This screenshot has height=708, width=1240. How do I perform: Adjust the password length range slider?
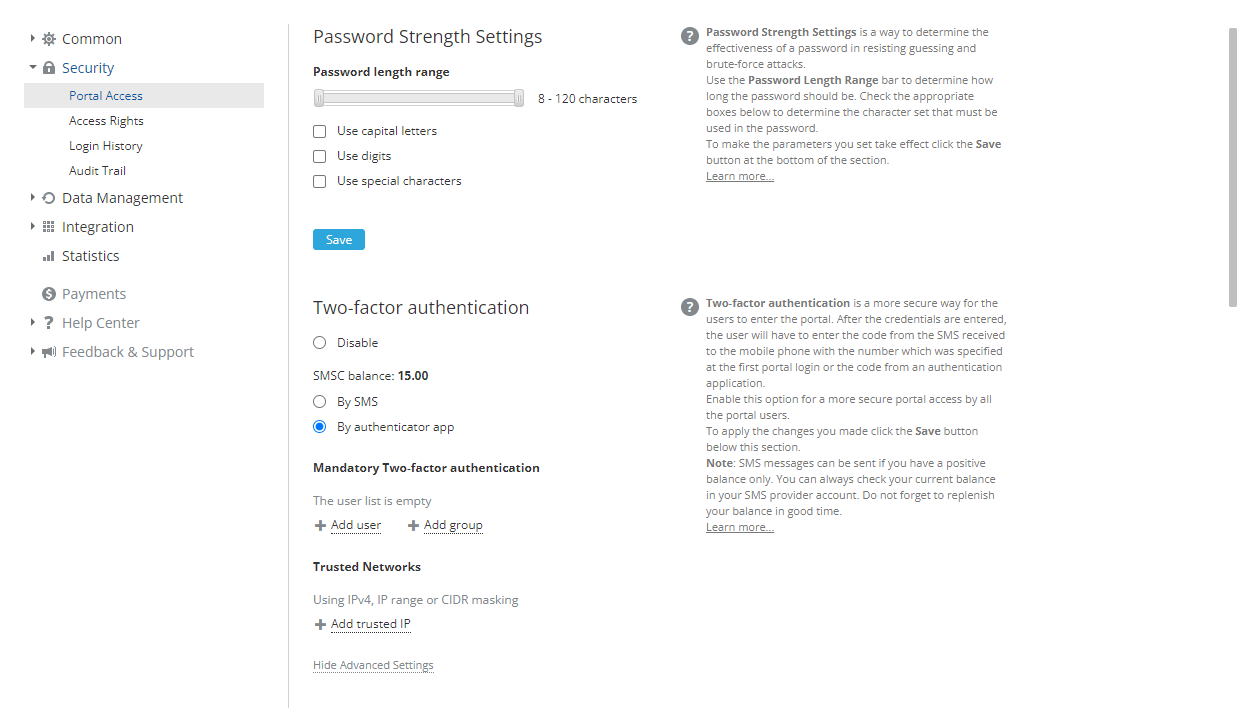click(418, 97)
